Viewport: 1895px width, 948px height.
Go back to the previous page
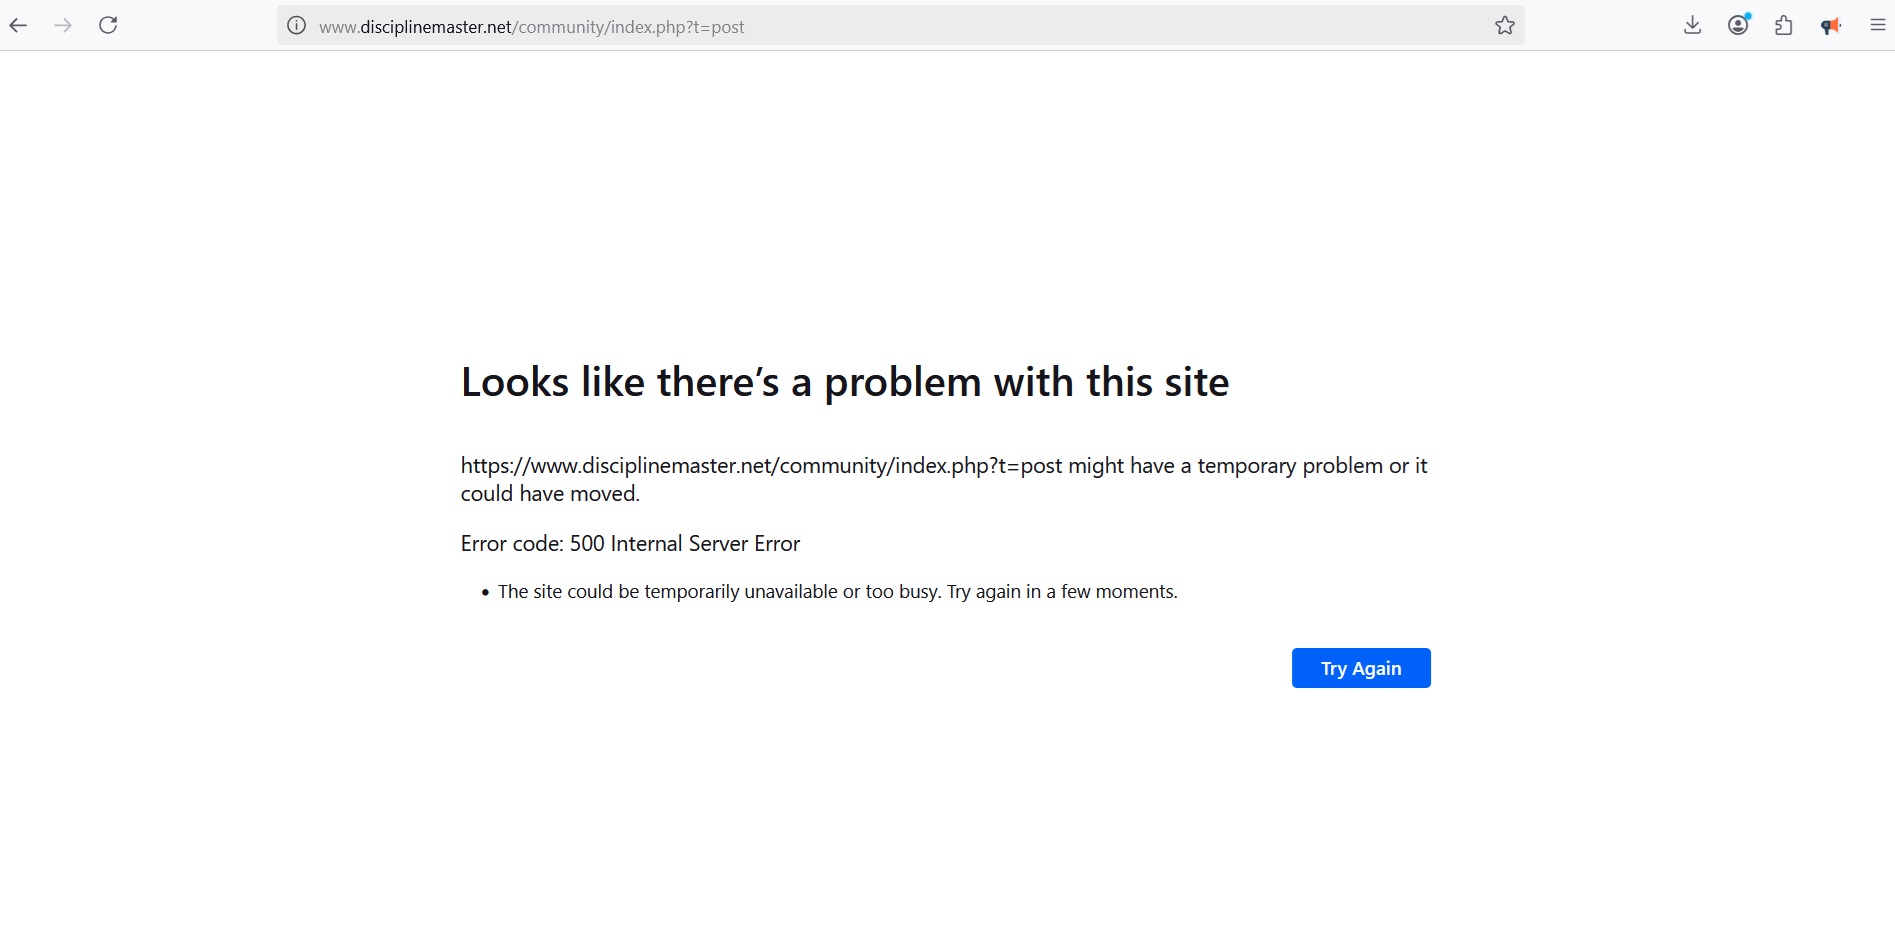(18, 26)
